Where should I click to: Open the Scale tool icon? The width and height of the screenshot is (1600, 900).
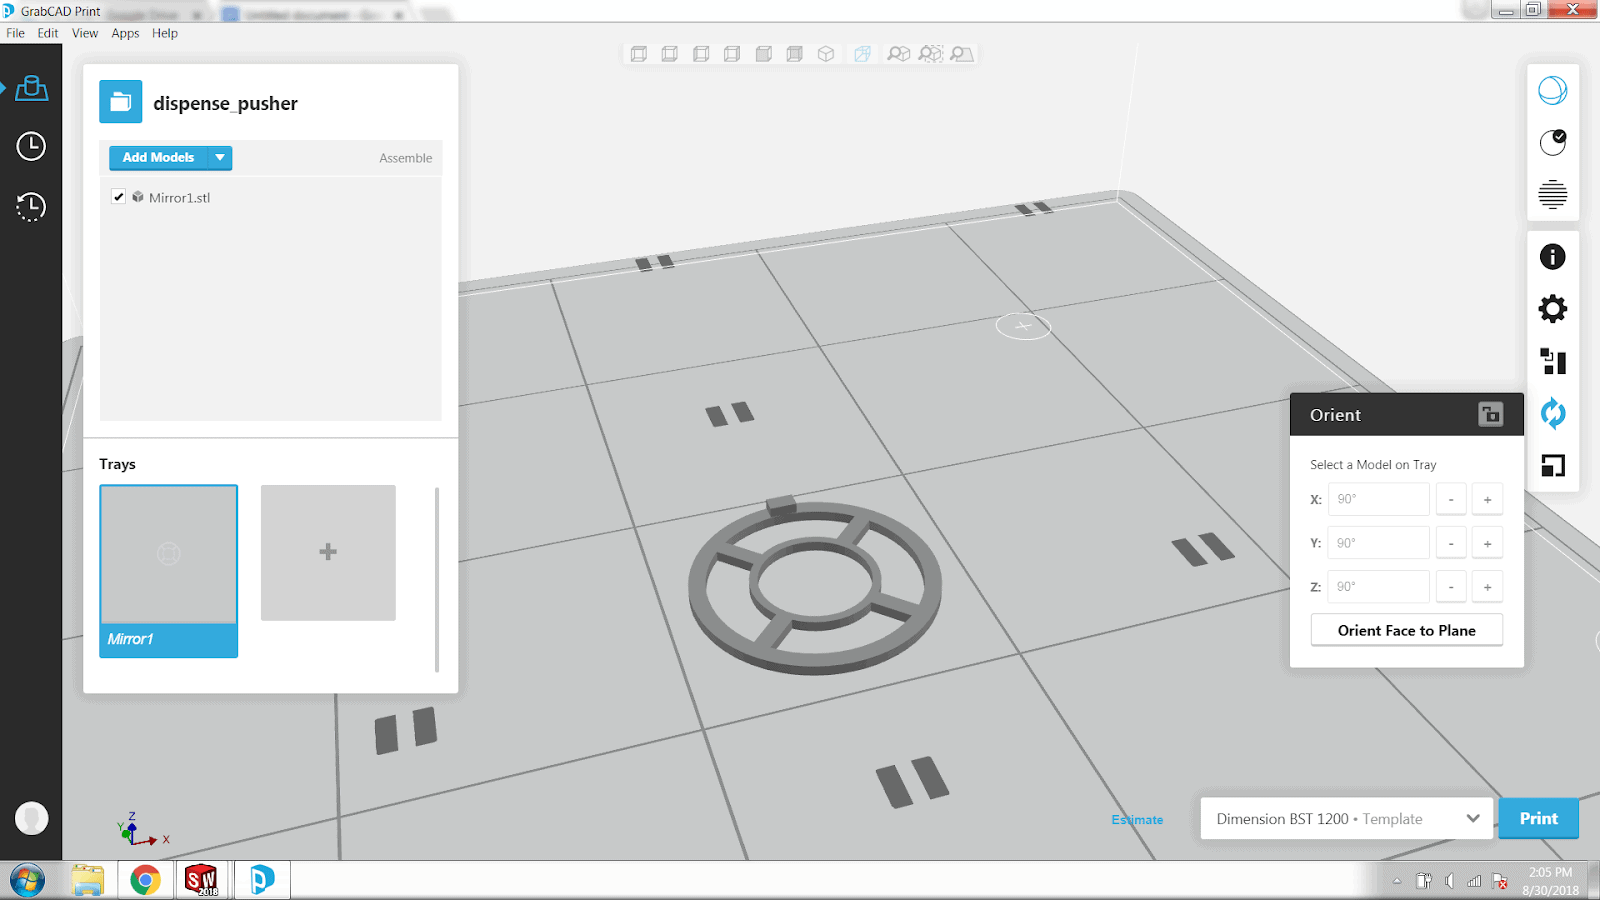[x=1552, y=465]
